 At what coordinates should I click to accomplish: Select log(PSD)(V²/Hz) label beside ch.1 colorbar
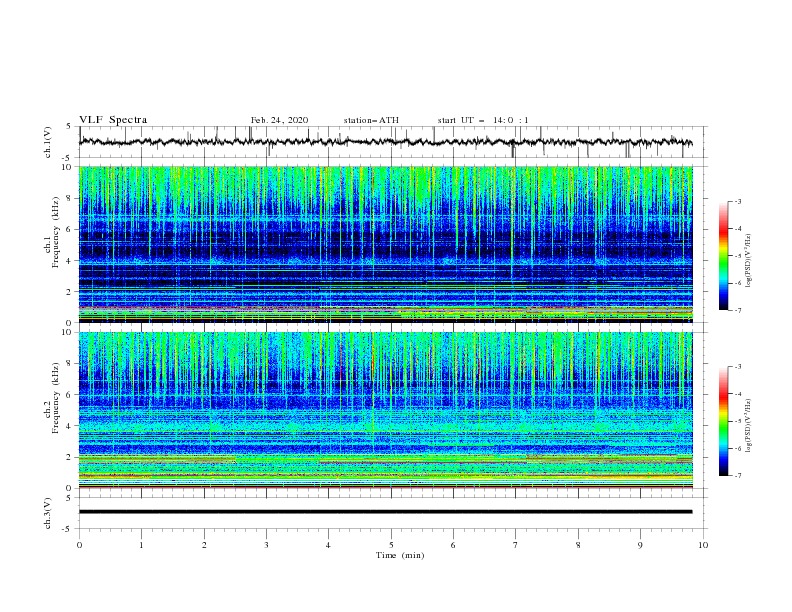[749, 261]
